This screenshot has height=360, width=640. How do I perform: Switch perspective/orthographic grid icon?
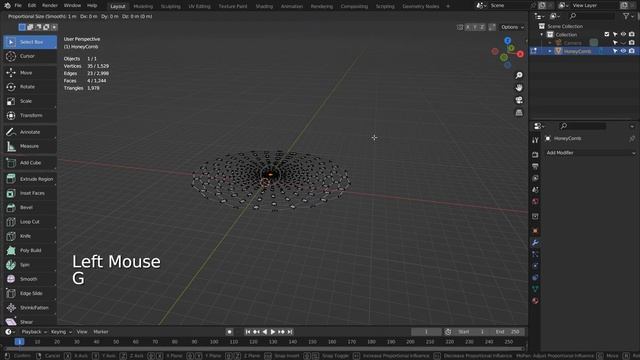[x=519, y=112]
